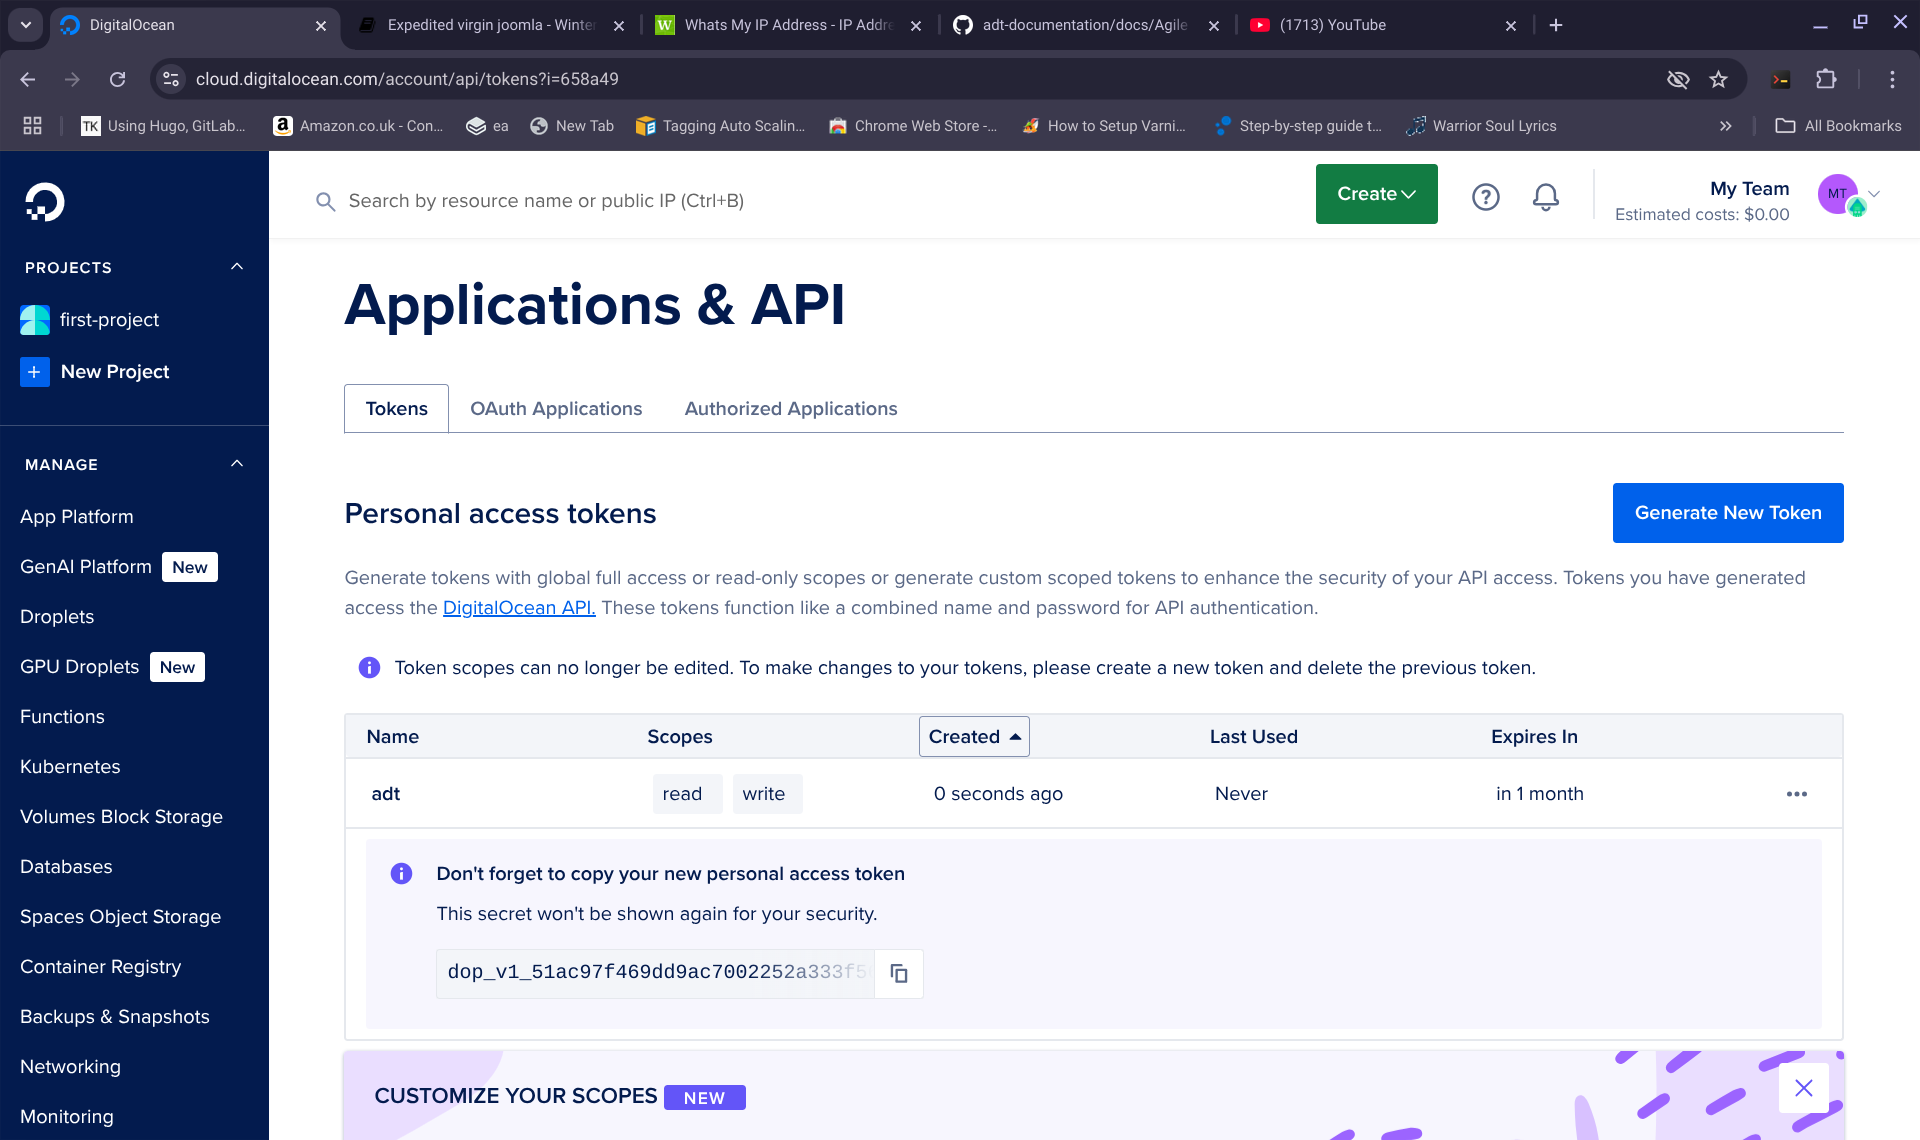Viewport: 1920px width, 1140px height.
Task: Click the resource search field
Action: 546,201
